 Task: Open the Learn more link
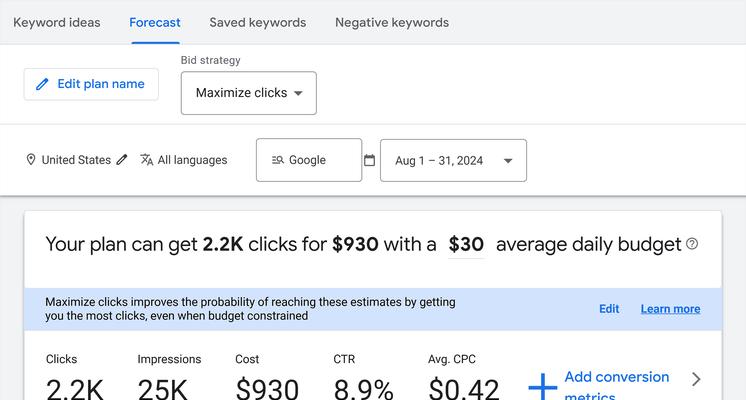[x=670, y=309]
